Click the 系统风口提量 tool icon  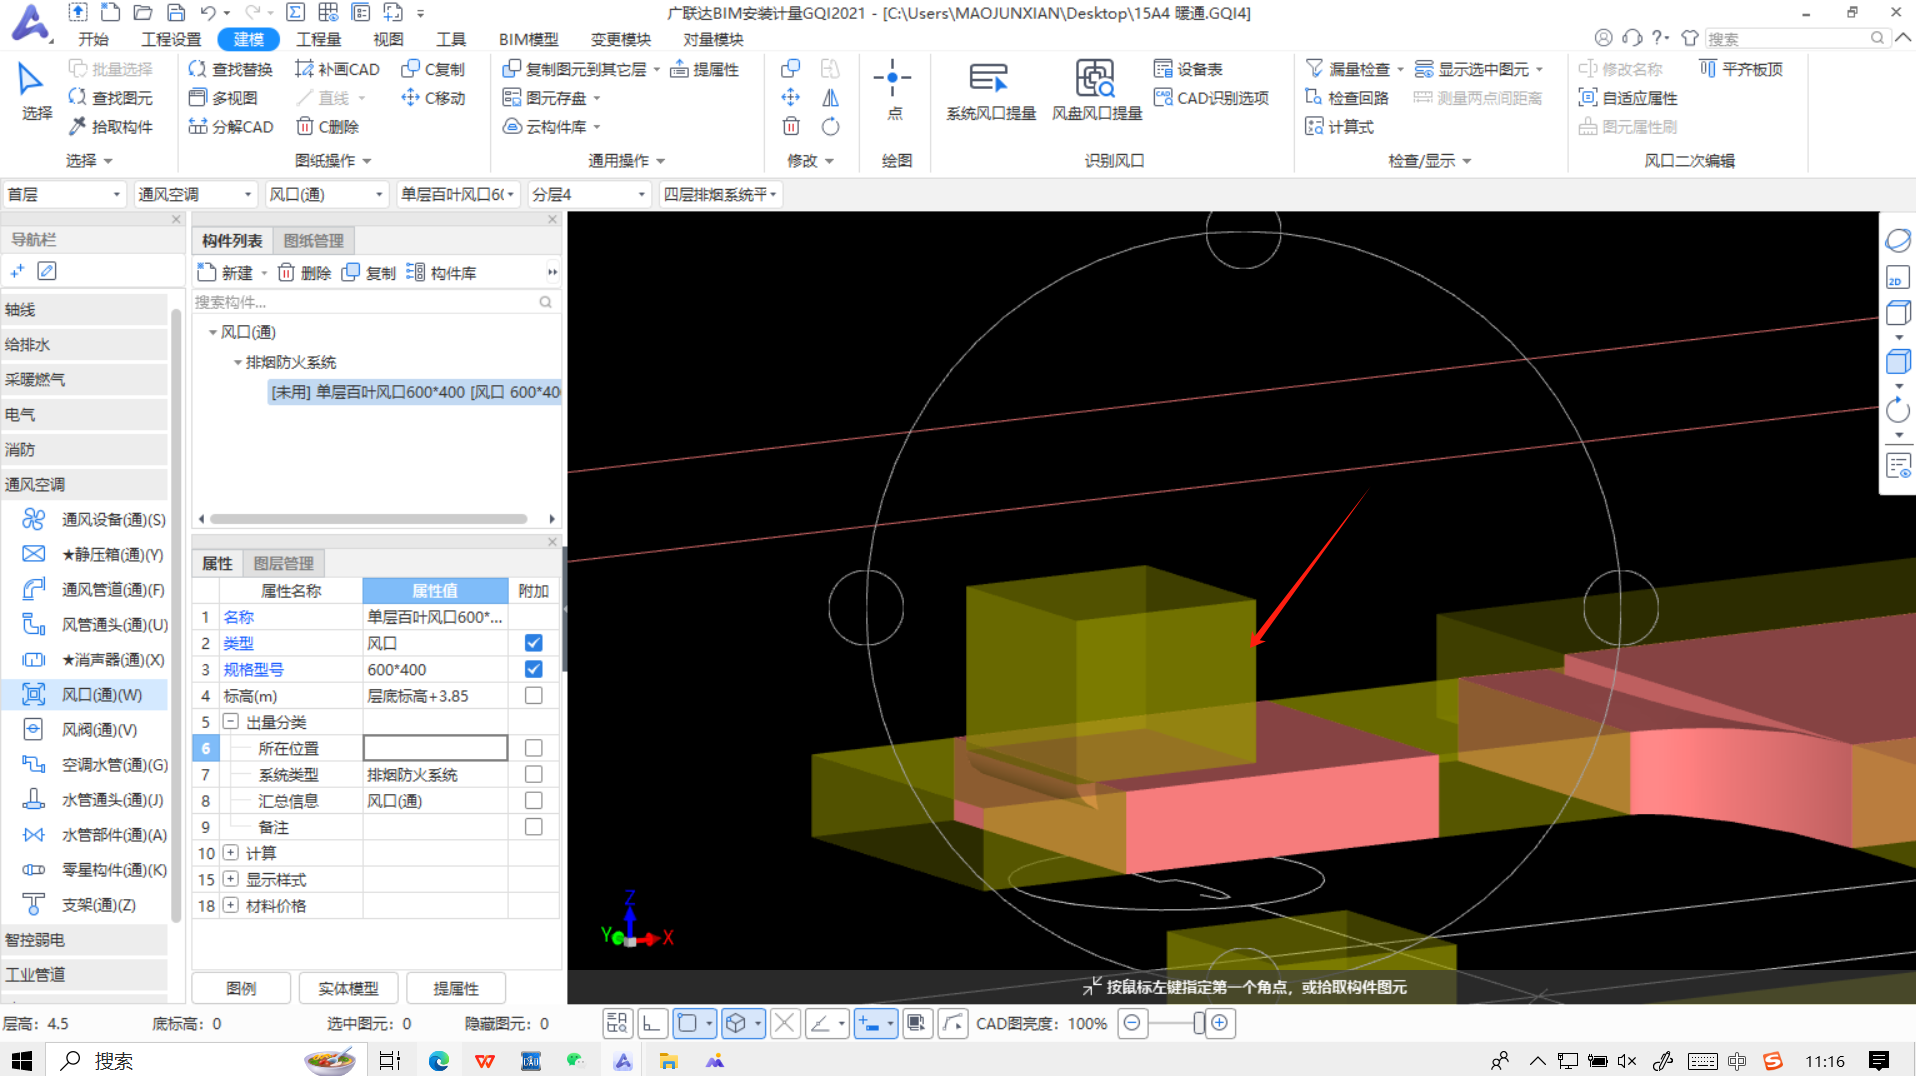click(x=990, y=78)
